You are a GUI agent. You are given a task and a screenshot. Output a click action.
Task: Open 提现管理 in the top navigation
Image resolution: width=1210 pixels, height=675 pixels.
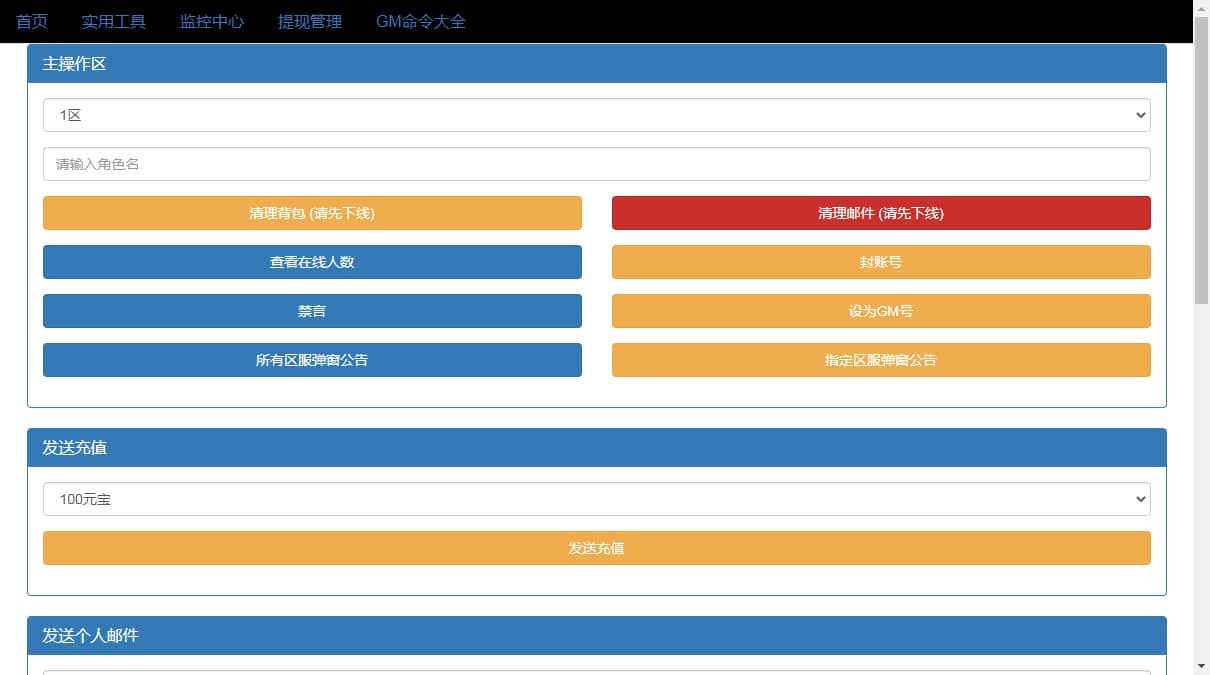(x=309, y=21)
